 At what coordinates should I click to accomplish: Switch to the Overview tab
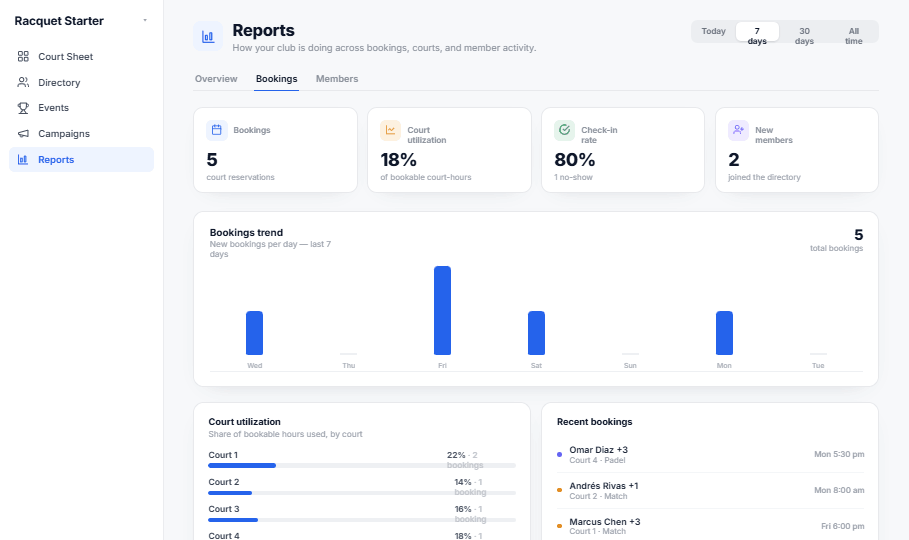216,79
